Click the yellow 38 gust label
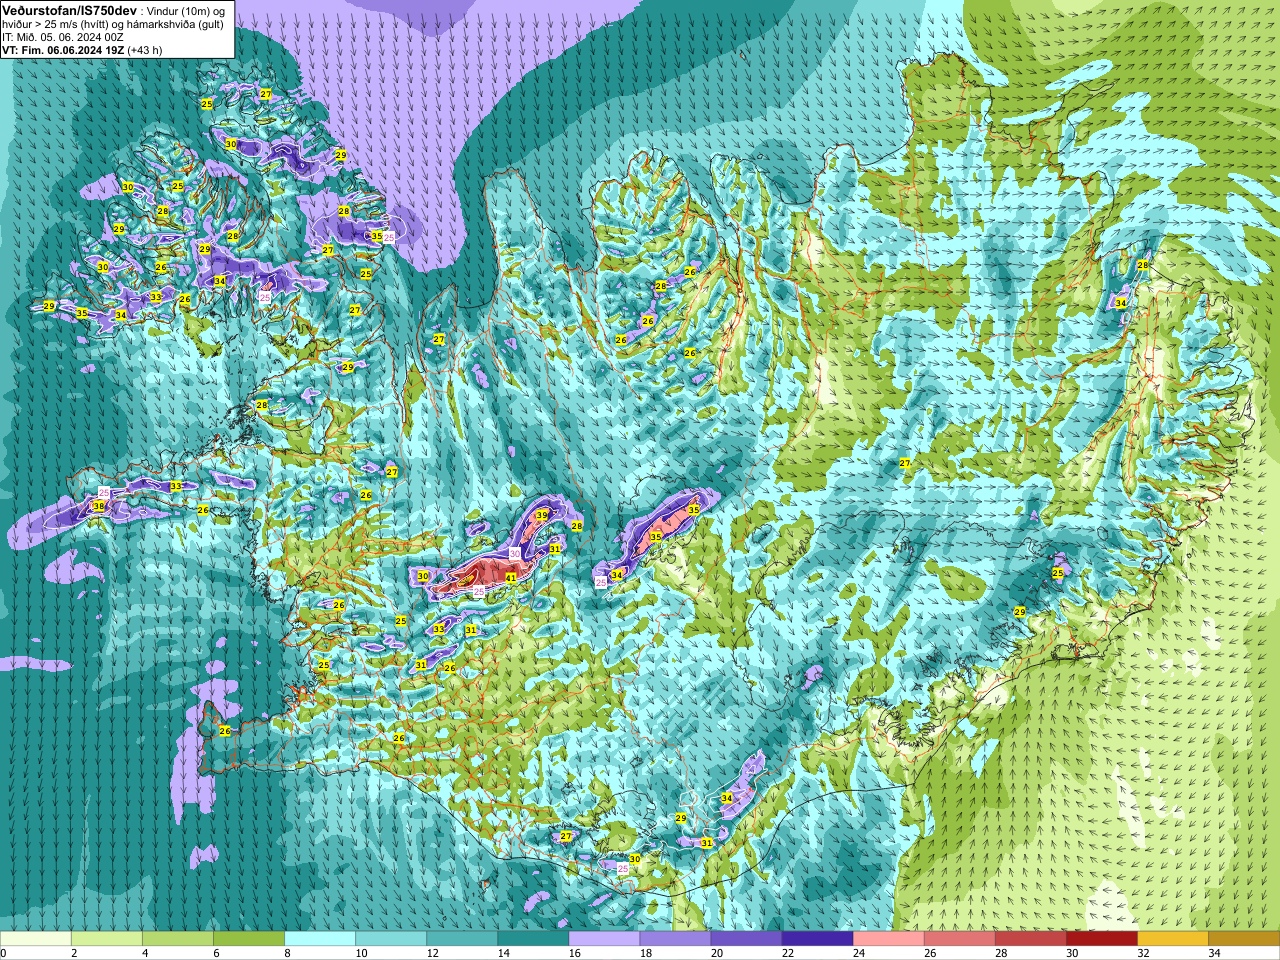The image size is (1280, 960). coord(98,506)
